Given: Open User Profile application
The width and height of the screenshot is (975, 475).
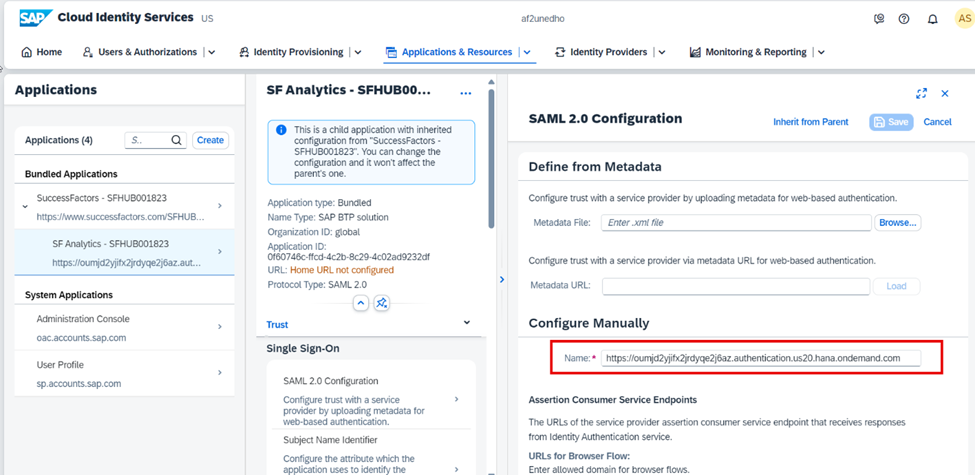Looking at the screenshot, I should pos(124,374).
